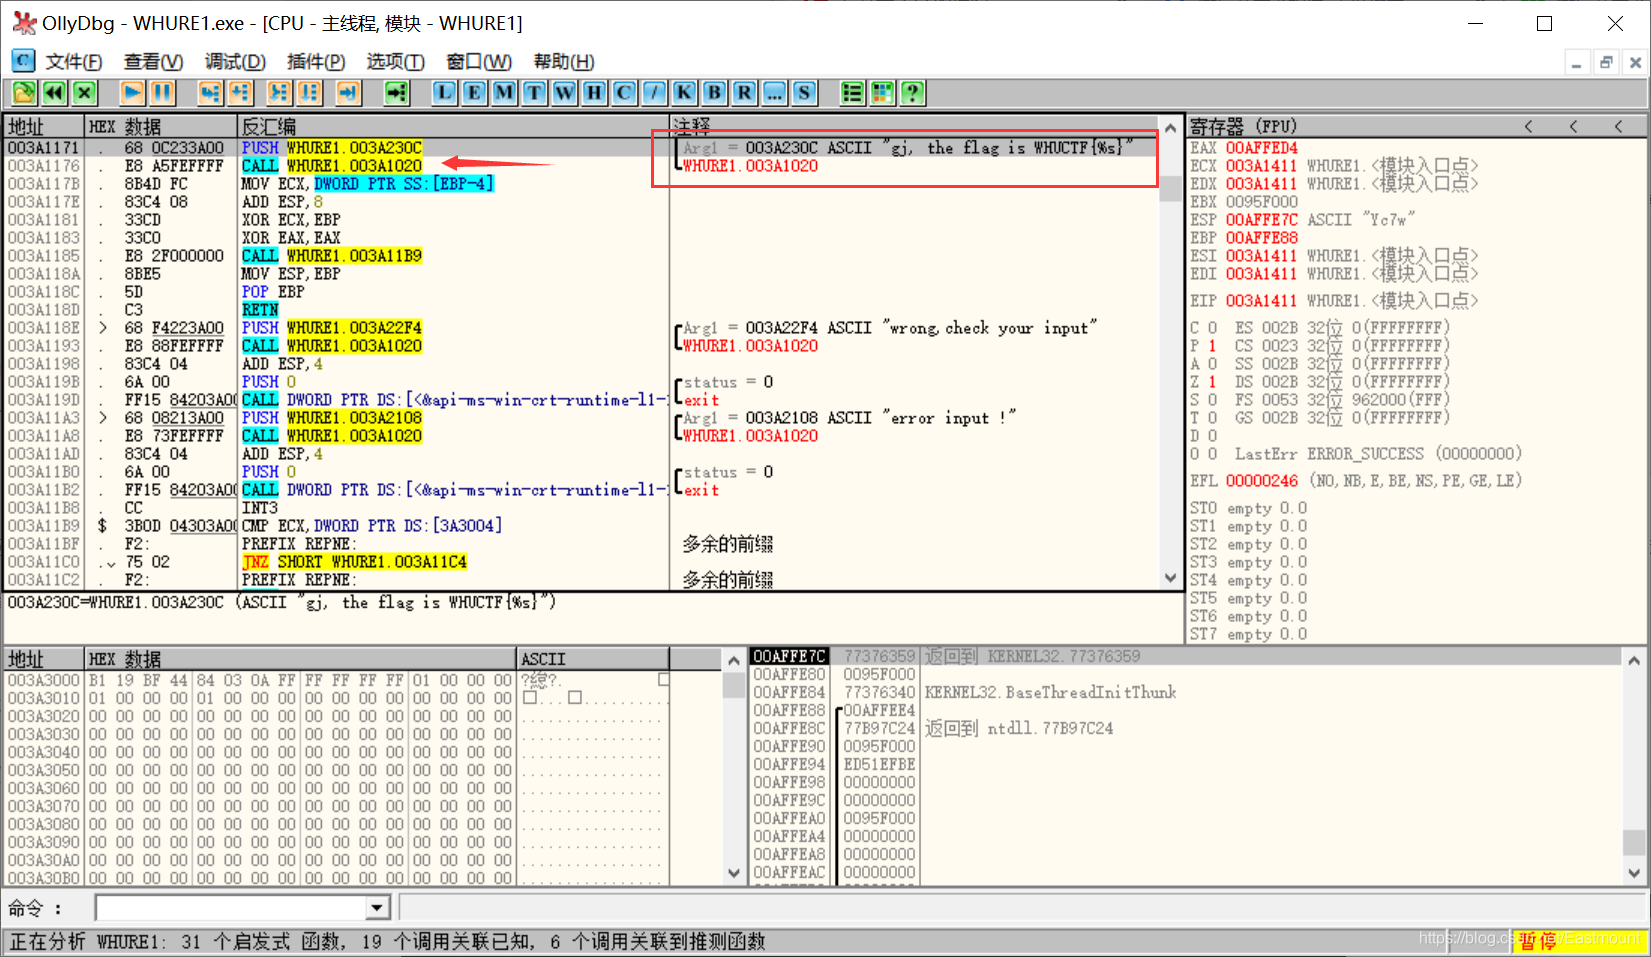Click the EIP register value 003A1411
Screen dimensions: 1651x957
point(1261,301)
